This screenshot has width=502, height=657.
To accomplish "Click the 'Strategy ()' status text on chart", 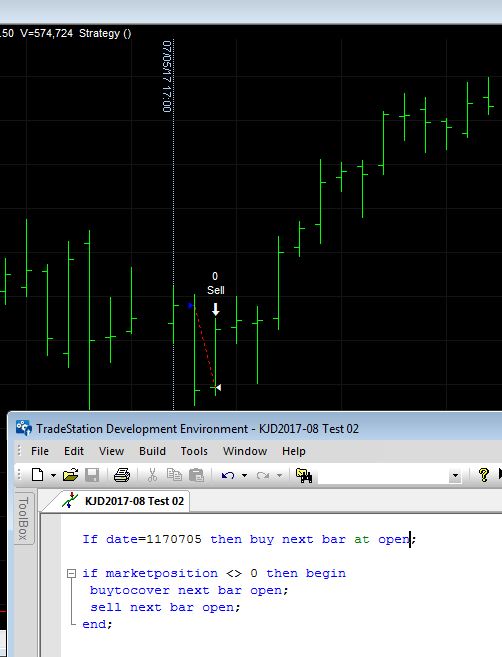I will [105, 34].
